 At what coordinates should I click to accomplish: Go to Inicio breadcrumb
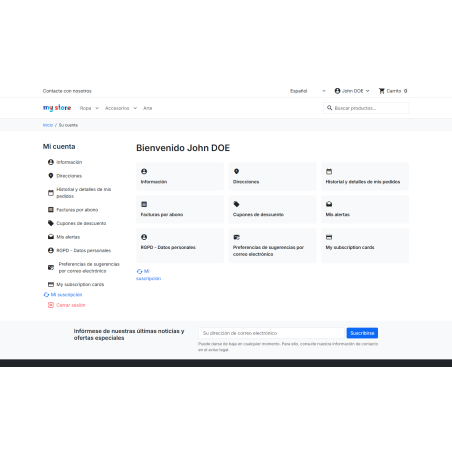click(48, 125)
